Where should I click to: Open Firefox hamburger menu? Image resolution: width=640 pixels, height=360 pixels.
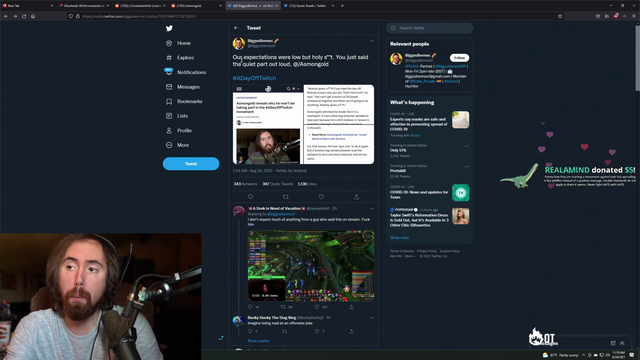click(633, 16)
